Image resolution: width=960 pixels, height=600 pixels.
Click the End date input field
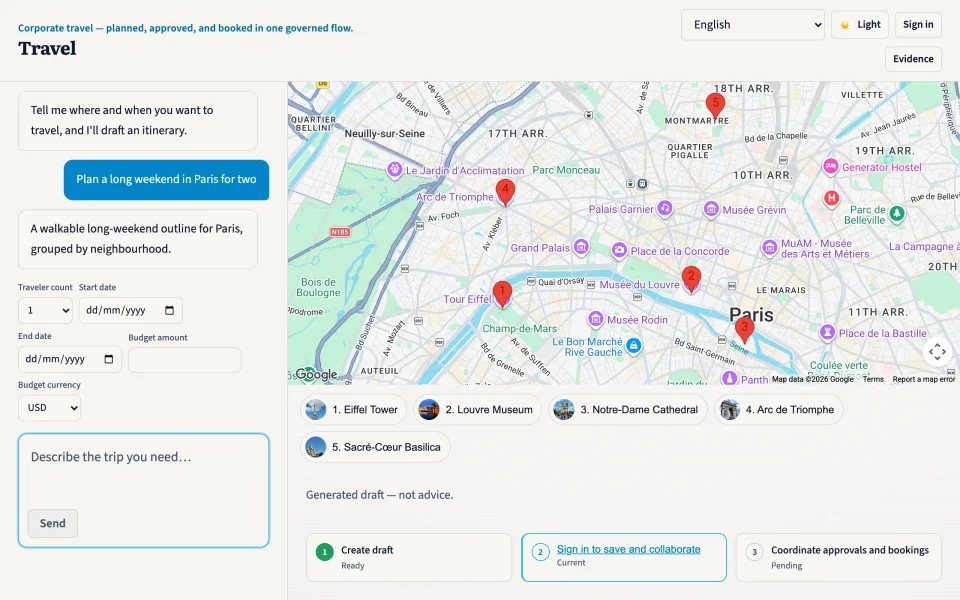pos(70,359)
